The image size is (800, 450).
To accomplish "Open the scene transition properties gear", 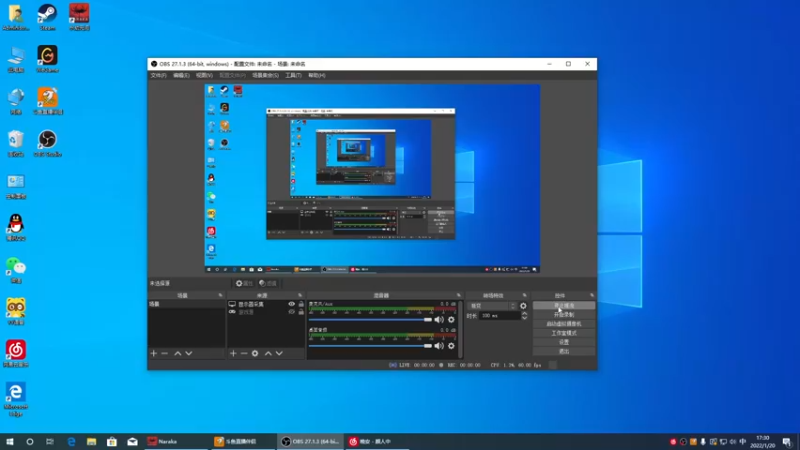I will coord(523,306).
